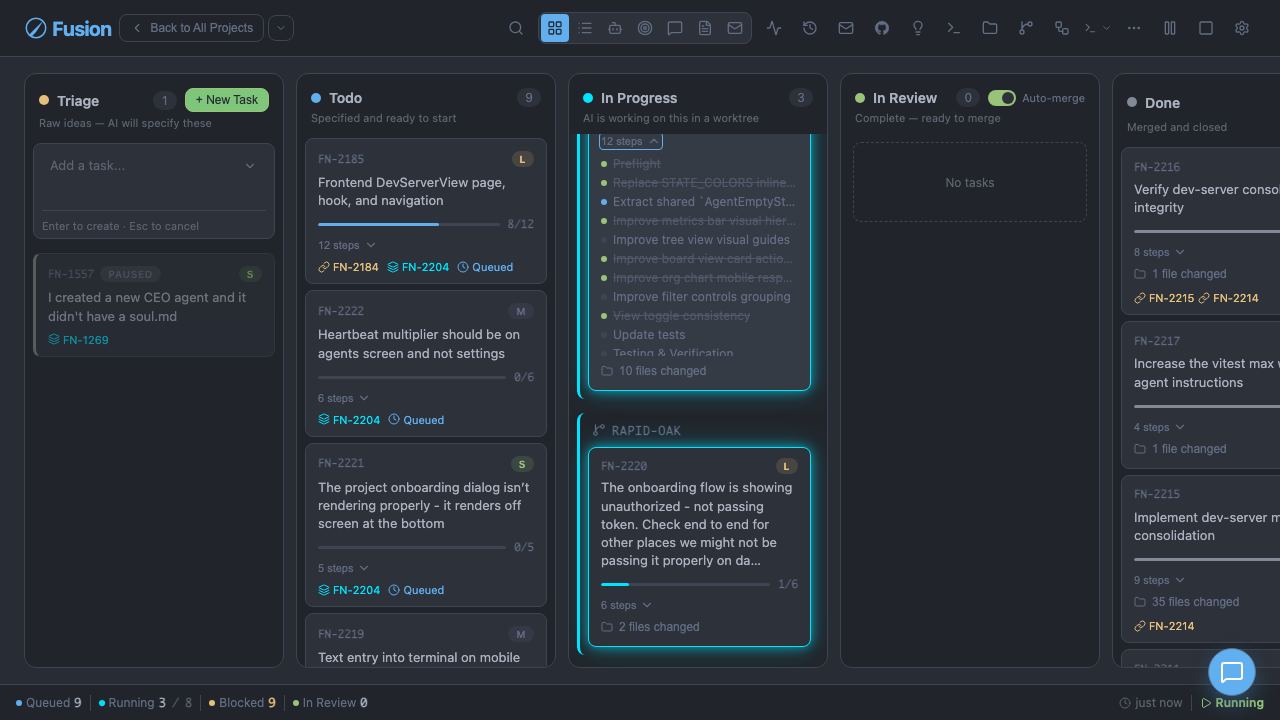Open the workflow nodes icon in toolbar

1062,28
